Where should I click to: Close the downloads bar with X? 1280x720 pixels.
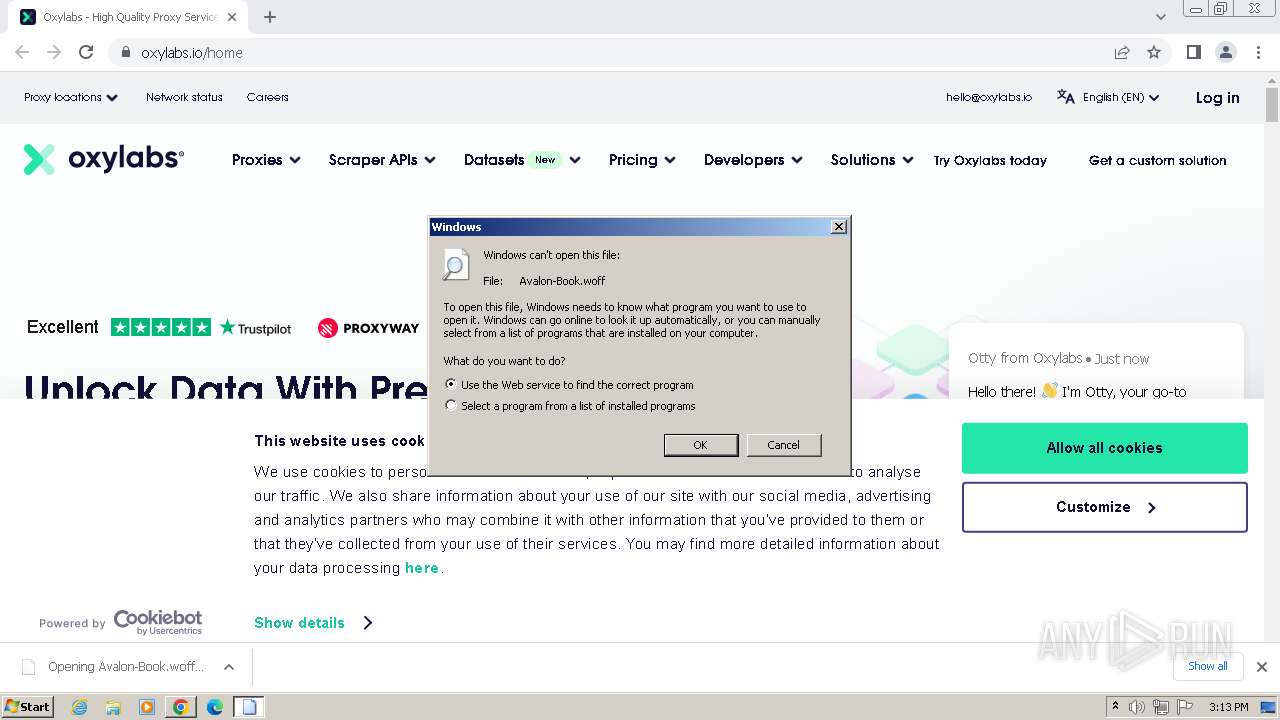click(x=1261, y=667)
